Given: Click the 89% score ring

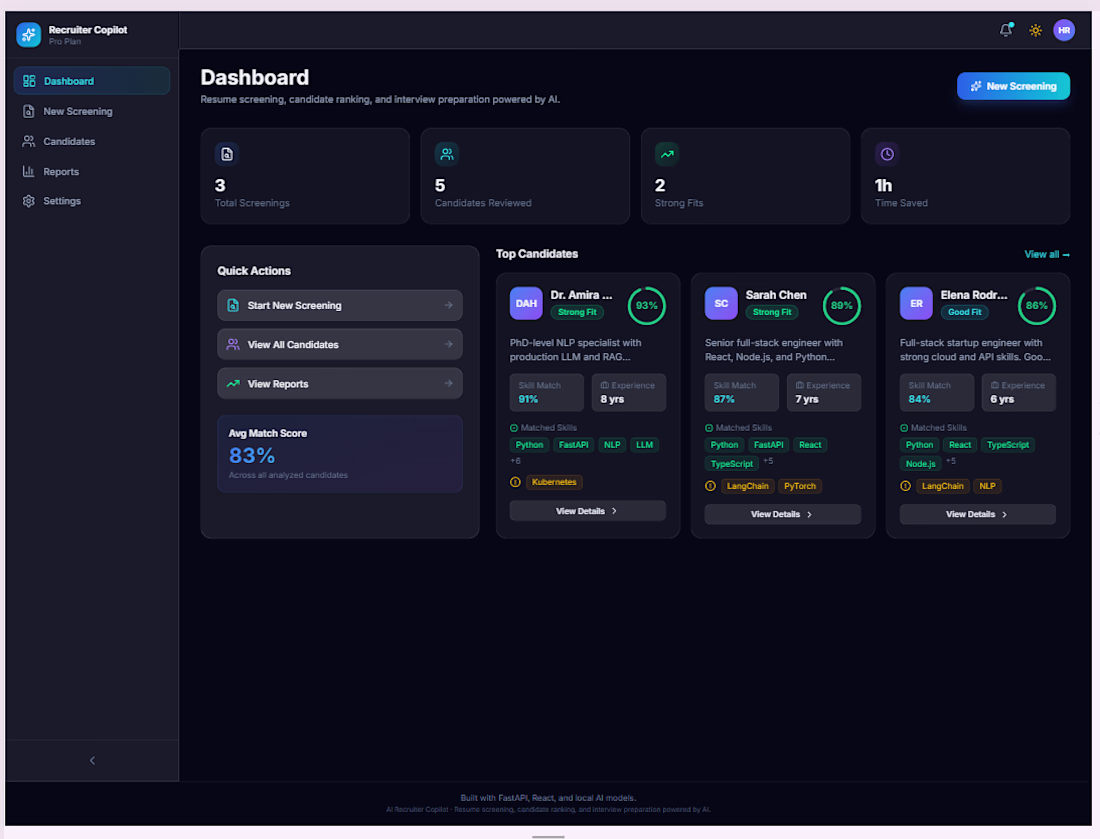Looking at the screenshot, I should click(x=841, y=306).
